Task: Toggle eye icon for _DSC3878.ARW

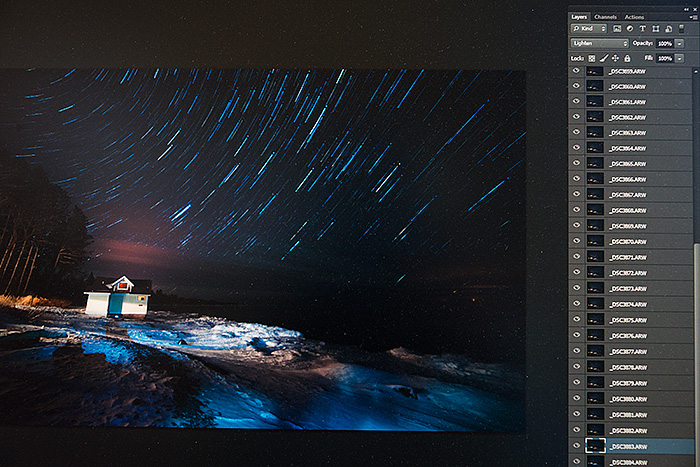Action: (x=576, y=367)
